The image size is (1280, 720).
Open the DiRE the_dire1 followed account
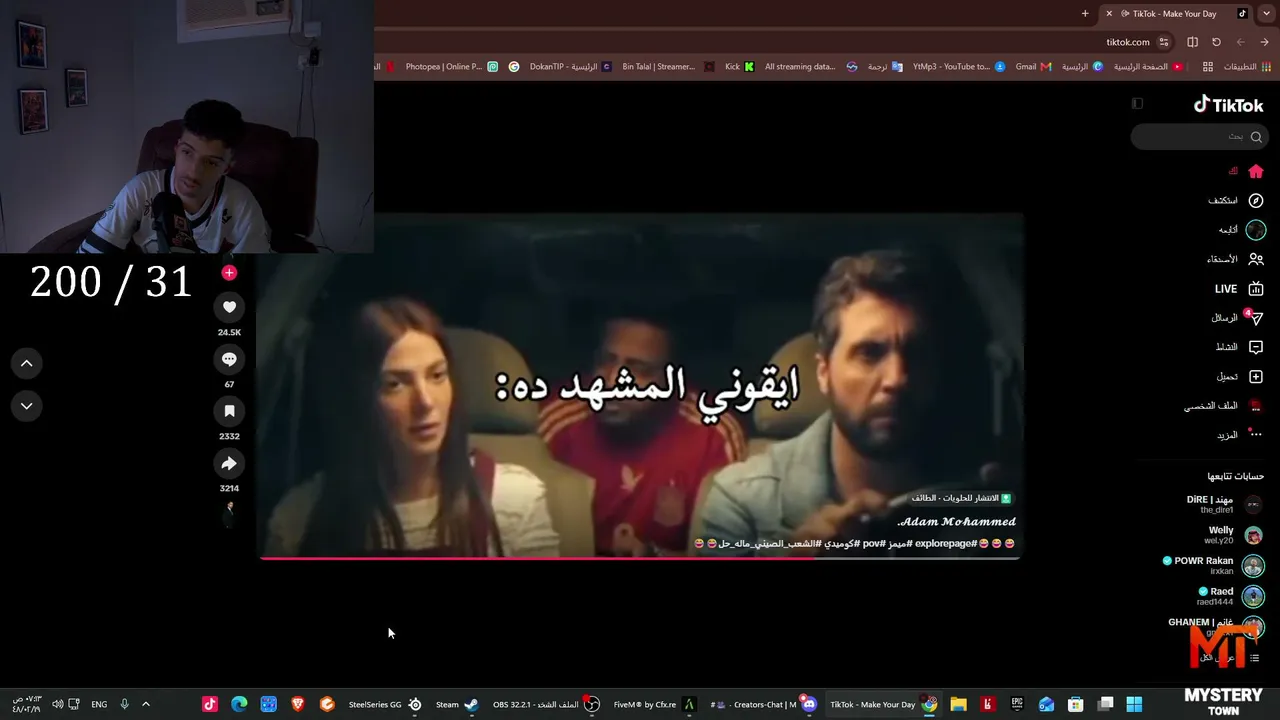click(1225, 505)
